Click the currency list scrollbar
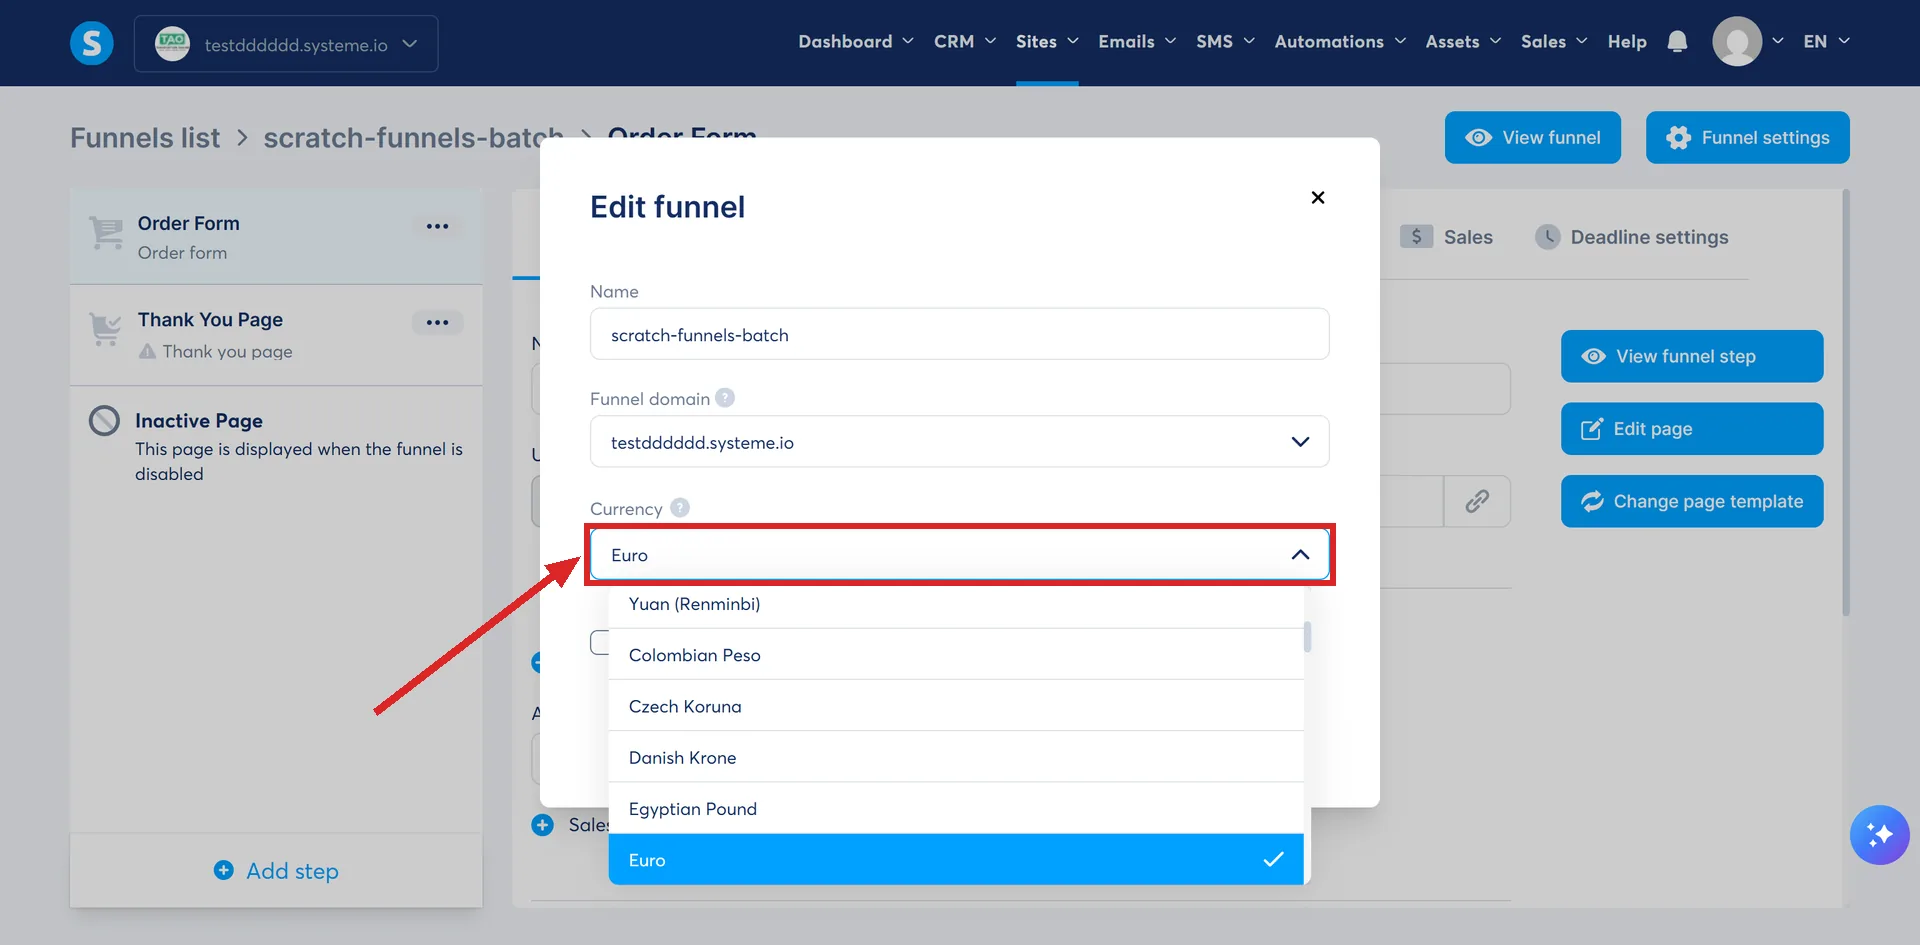Screen dimensions: 1920x945 (x=1307, y=637)
